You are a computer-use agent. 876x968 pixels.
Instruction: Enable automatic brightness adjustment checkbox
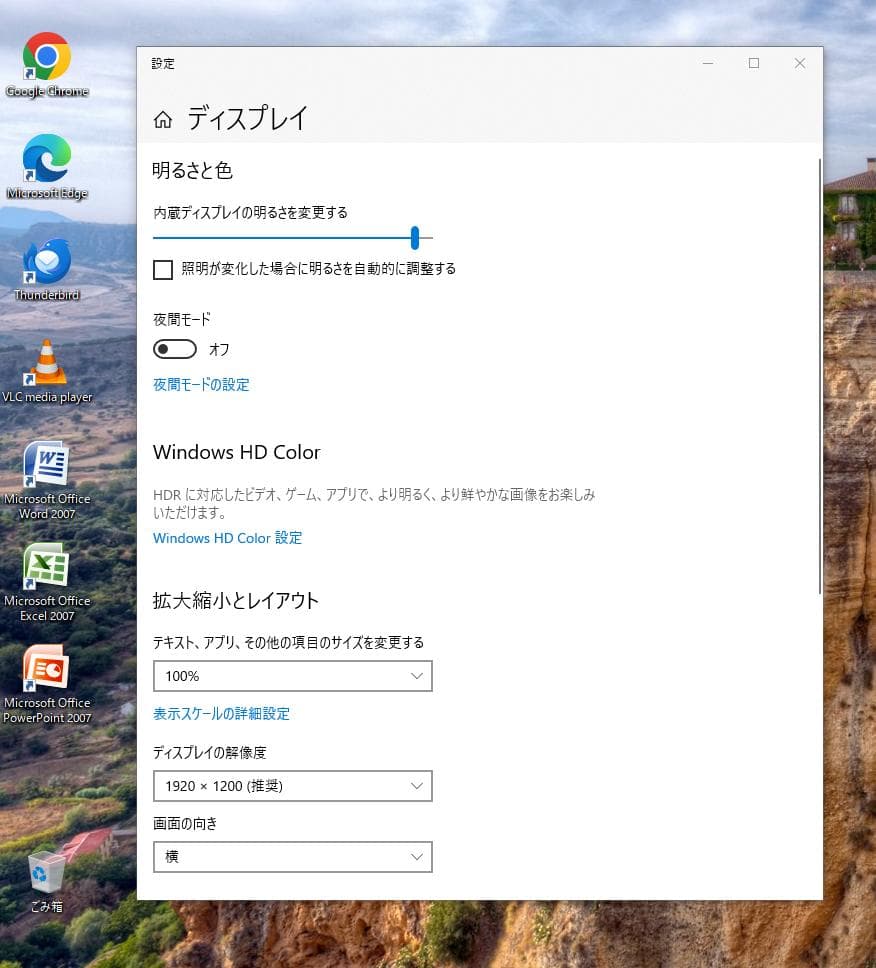(163, 269)
